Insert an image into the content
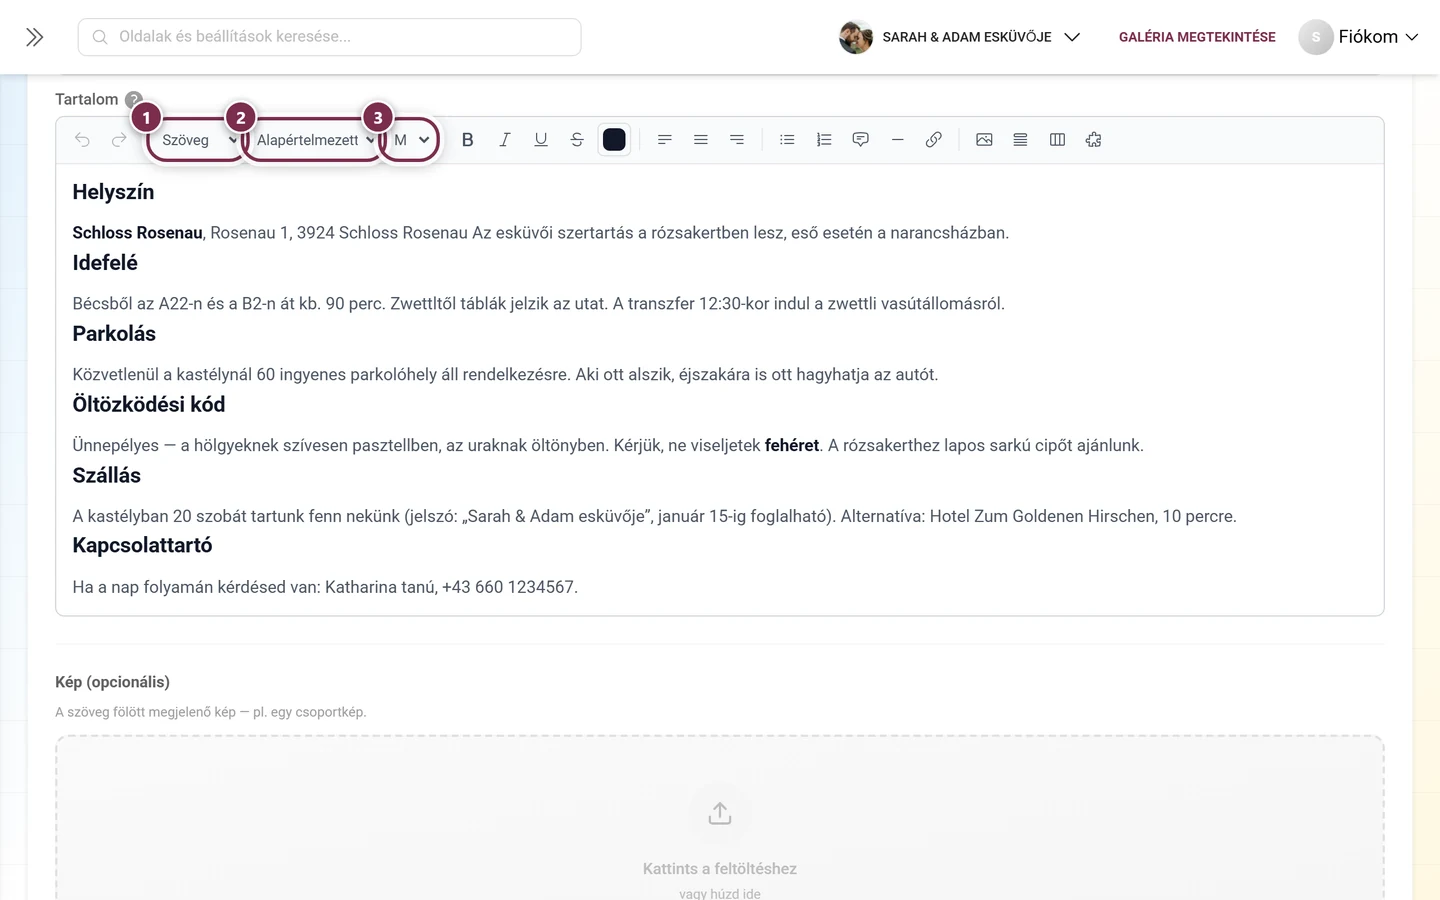The image size is (1440, 900). click(984, 140)
